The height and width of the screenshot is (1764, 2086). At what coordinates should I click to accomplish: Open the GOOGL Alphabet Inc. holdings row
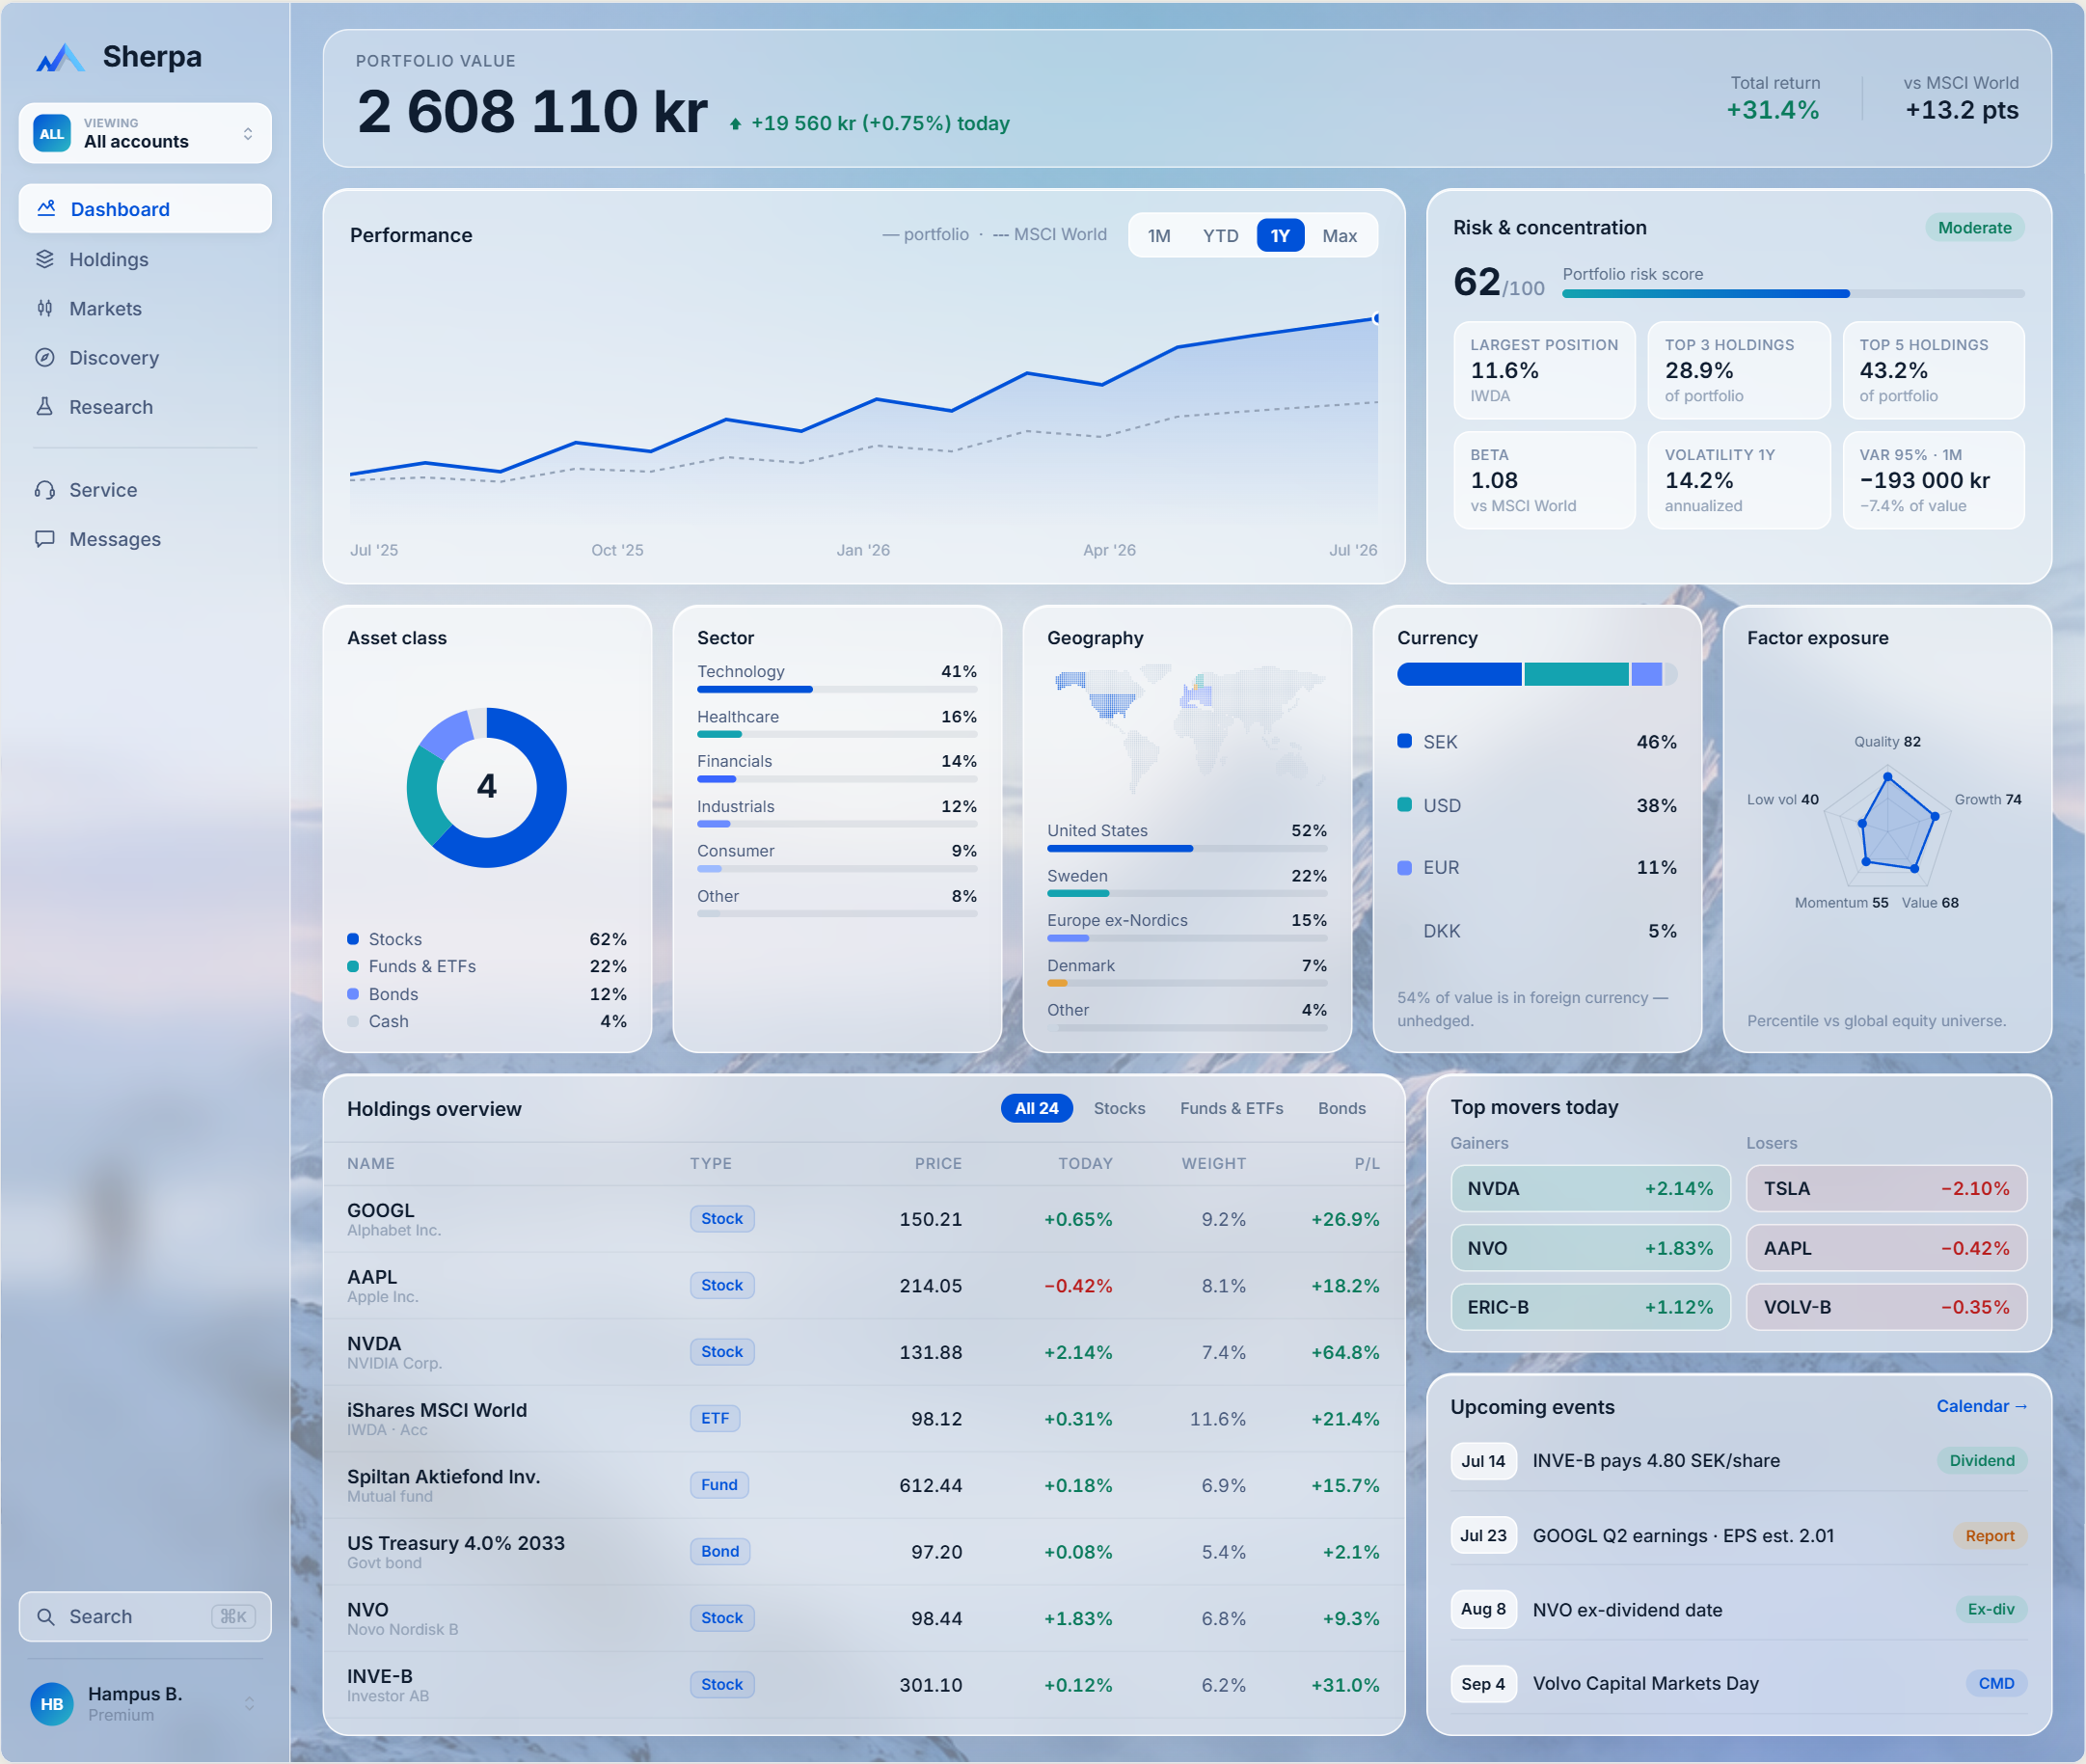click(x=864, y=1219)
